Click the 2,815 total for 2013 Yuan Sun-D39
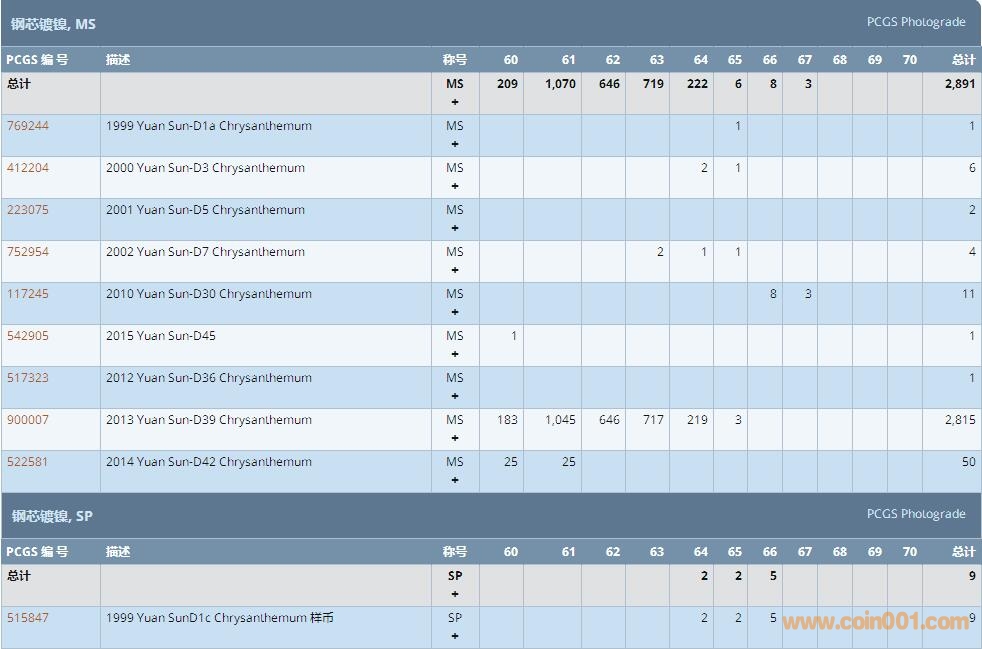Image resolution: width=982 pixels, height=649 pixels. tap(959, 420)
